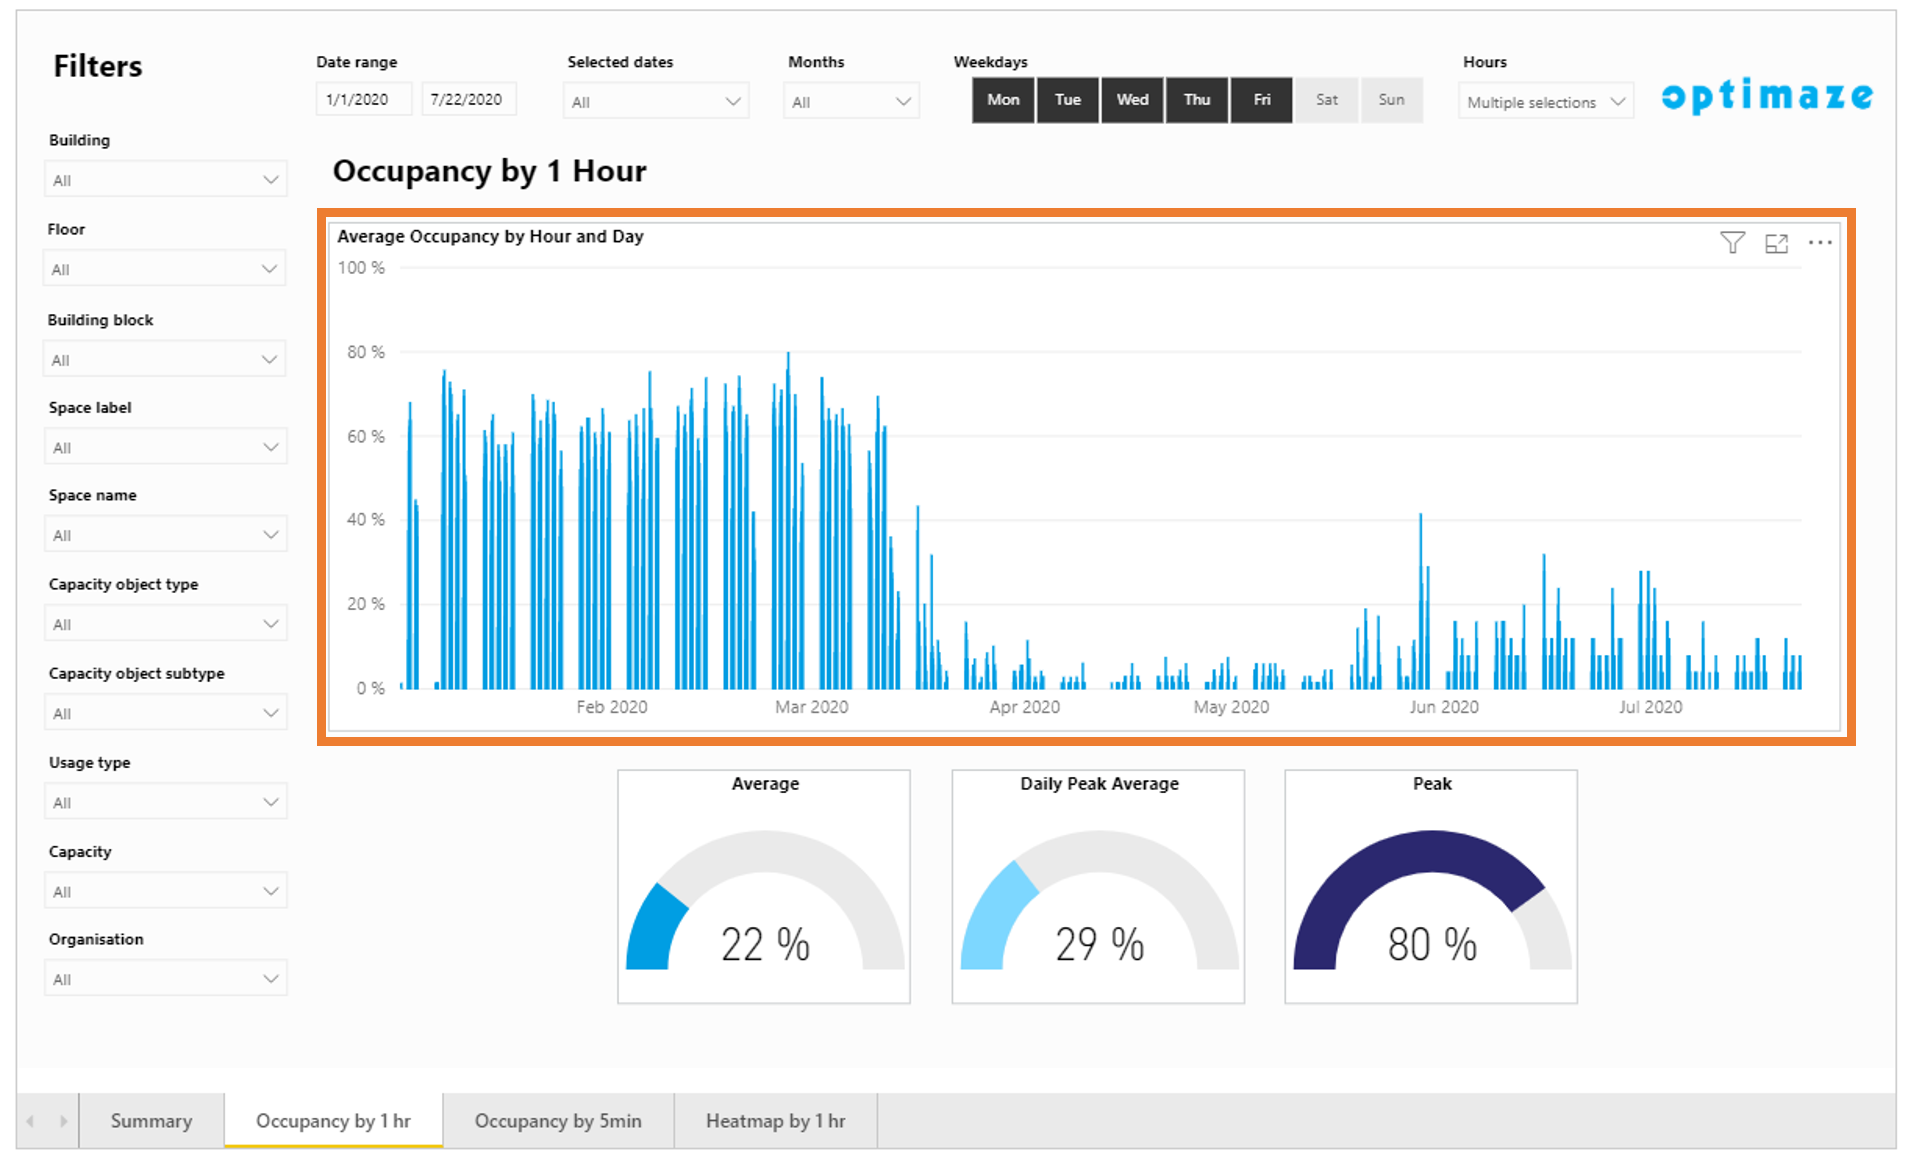Open the Heatmap by 1 hr tab
Screen dimensions: 1908x1165
pyautogui.click(x=775, y=1121)
